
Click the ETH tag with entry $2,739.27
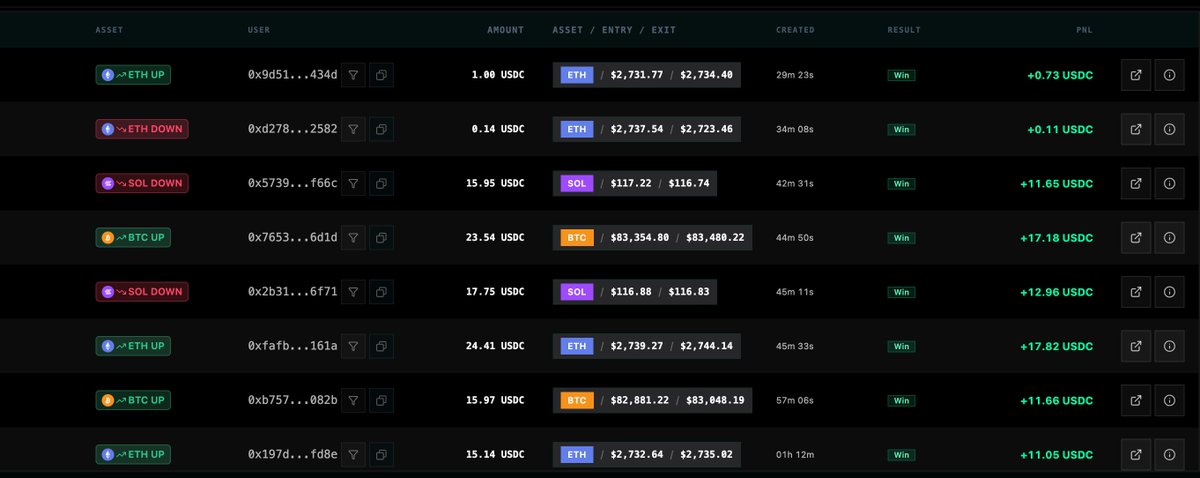coord(576,346)
